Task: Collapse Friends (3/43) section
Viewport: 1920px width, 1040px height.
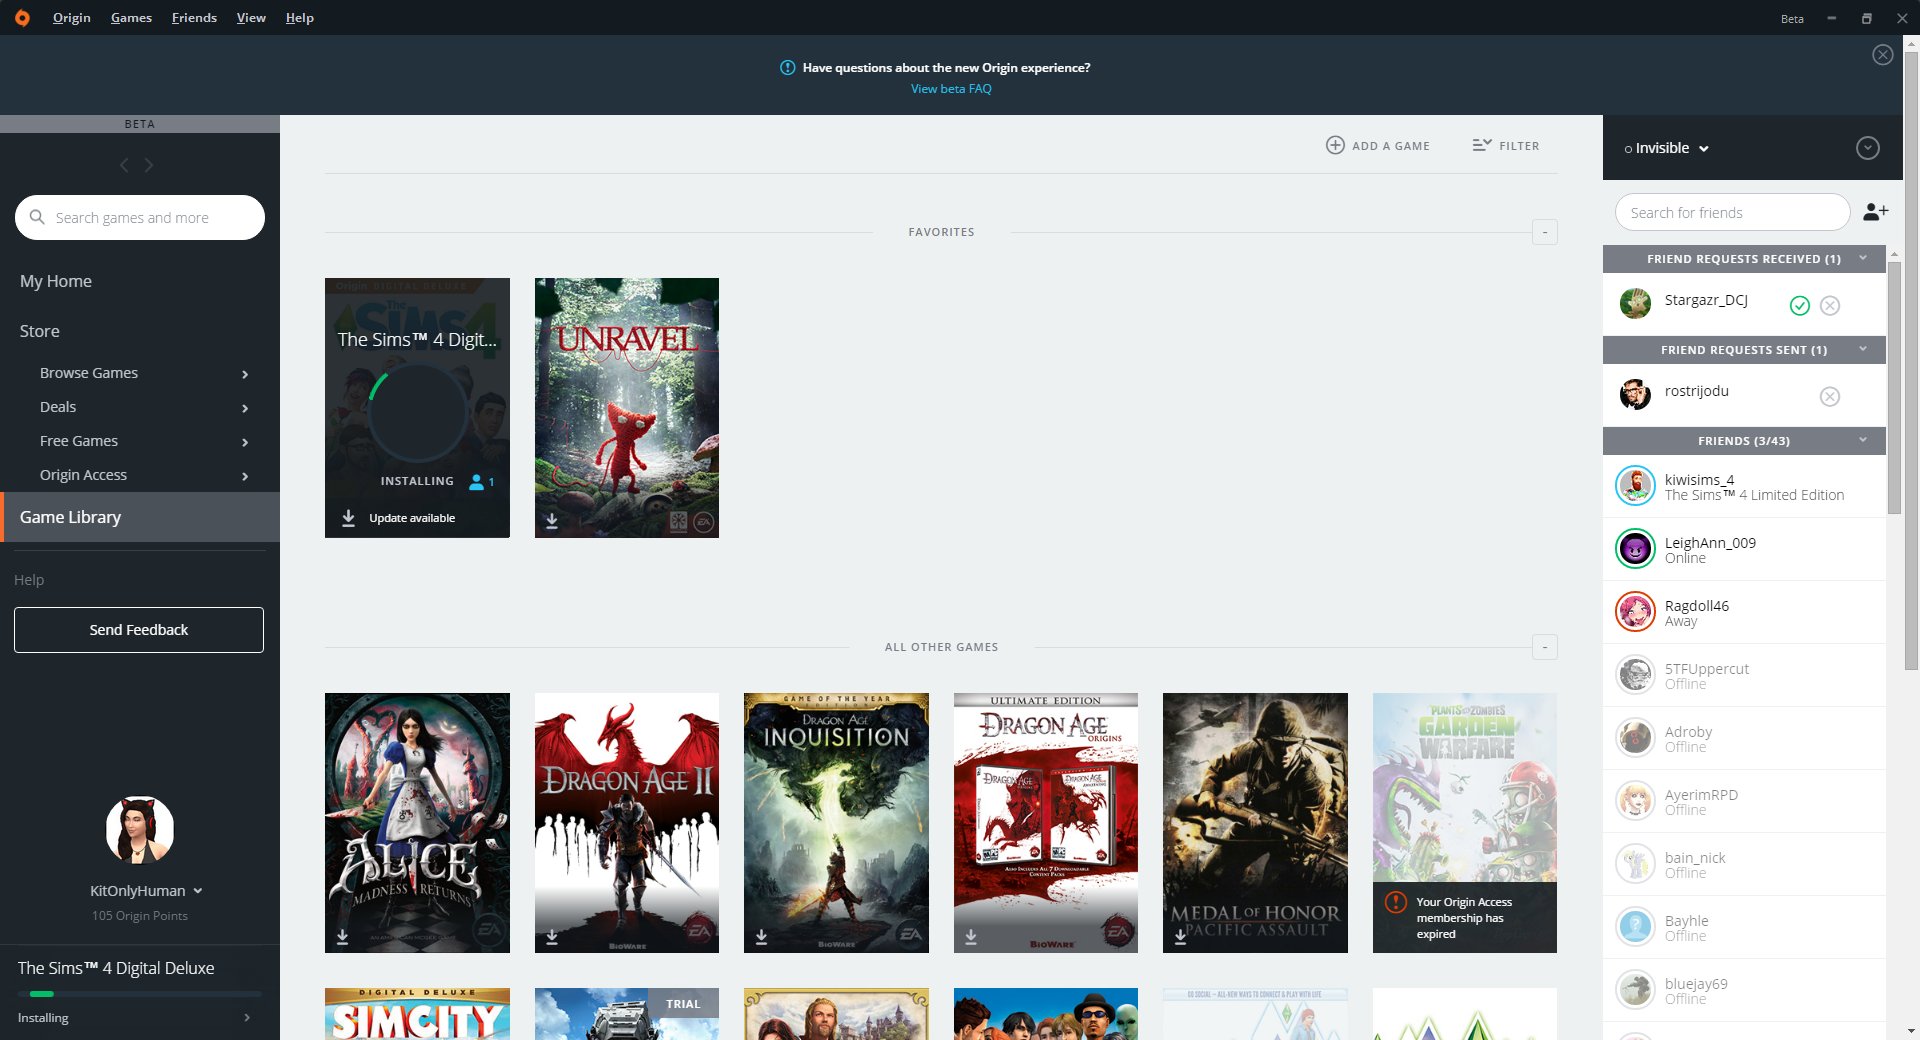Action: [1863, 440]
